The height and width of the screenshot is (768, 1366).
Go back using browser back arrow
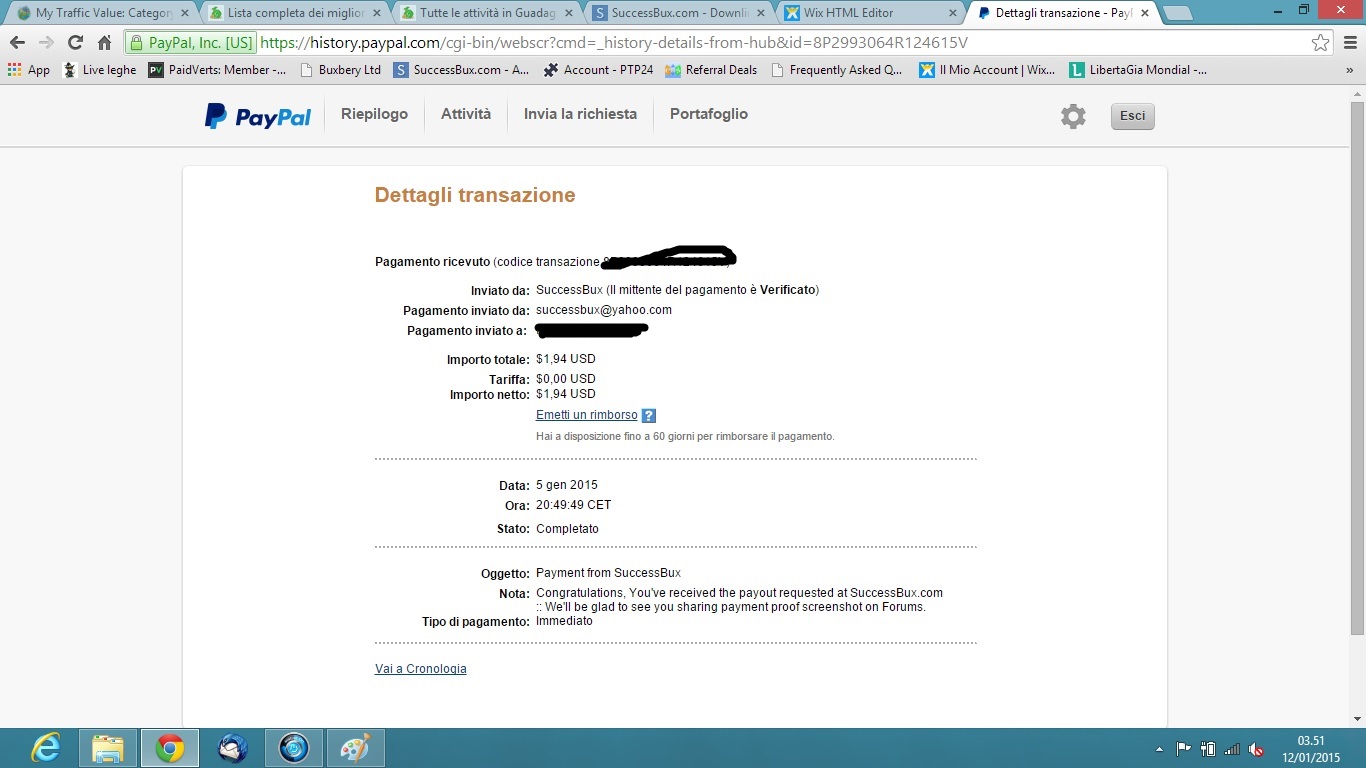click(17, 43)
